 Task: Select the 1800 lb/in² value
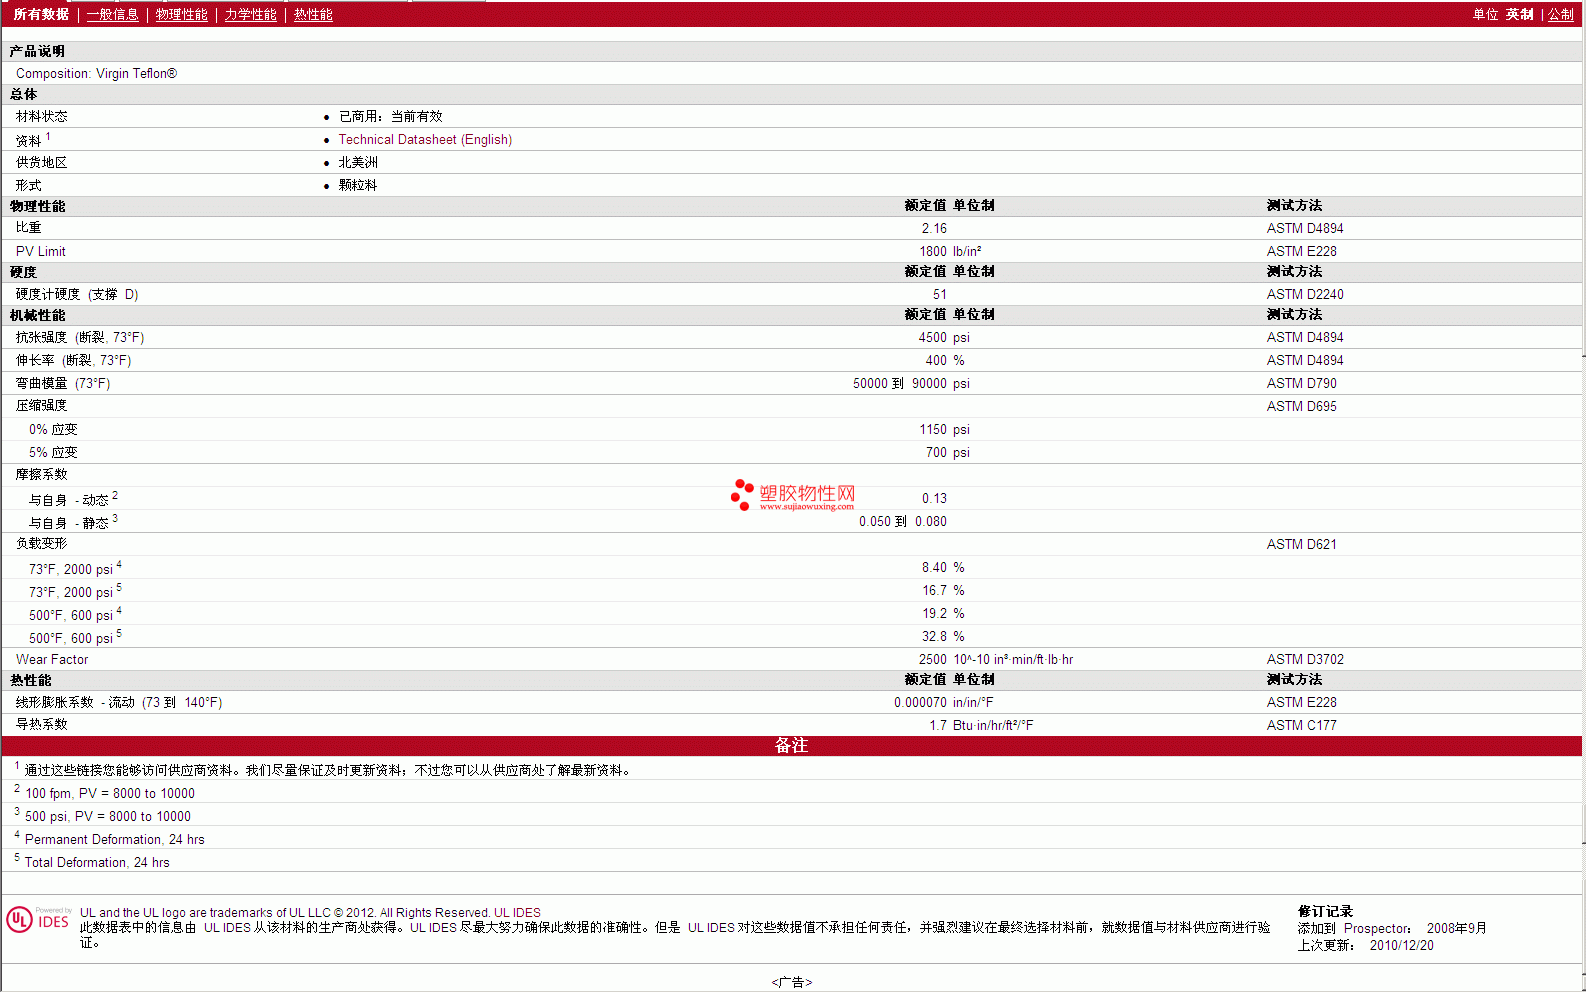[950, 252]
